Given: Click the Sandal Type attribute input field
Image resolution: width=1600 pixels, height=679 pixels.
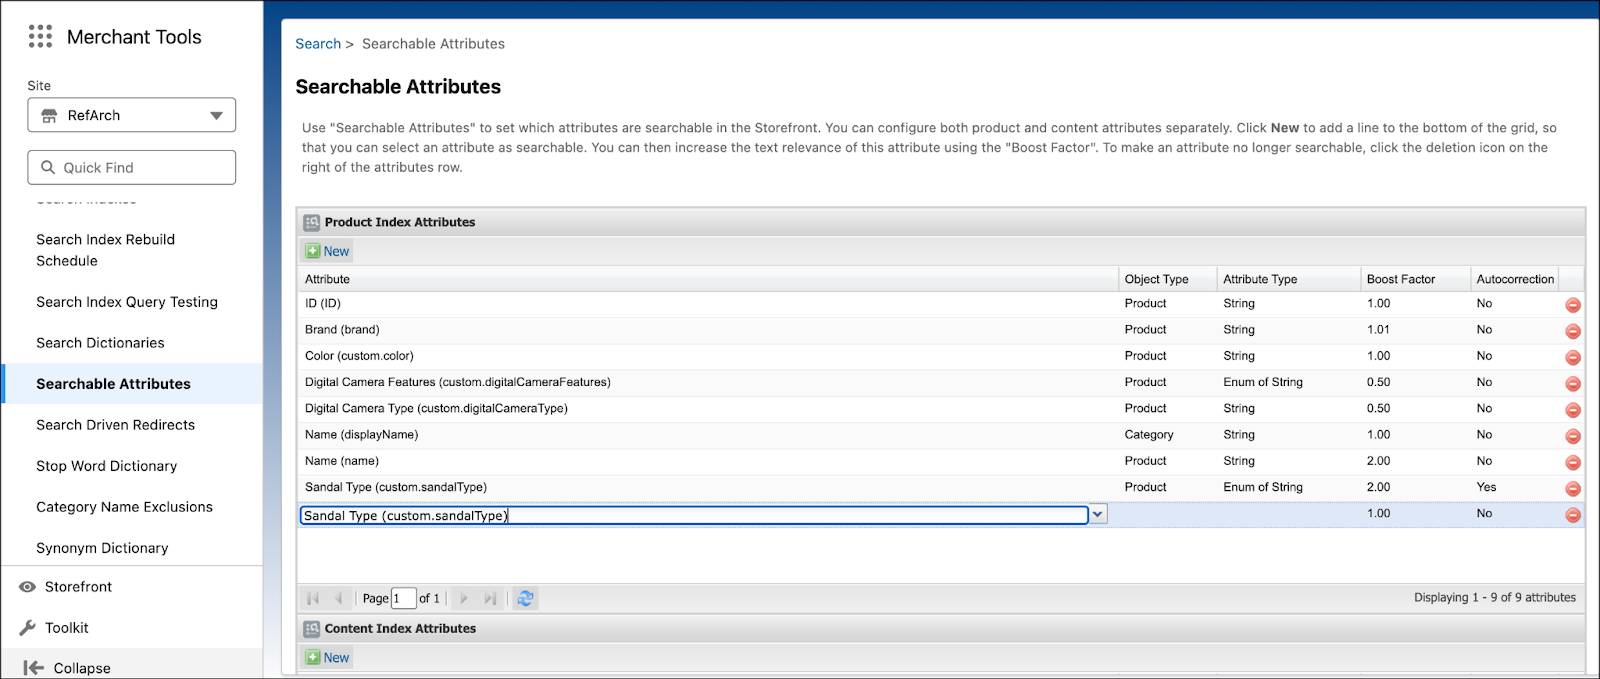Looking at the screenshot, I should [694, 515].
